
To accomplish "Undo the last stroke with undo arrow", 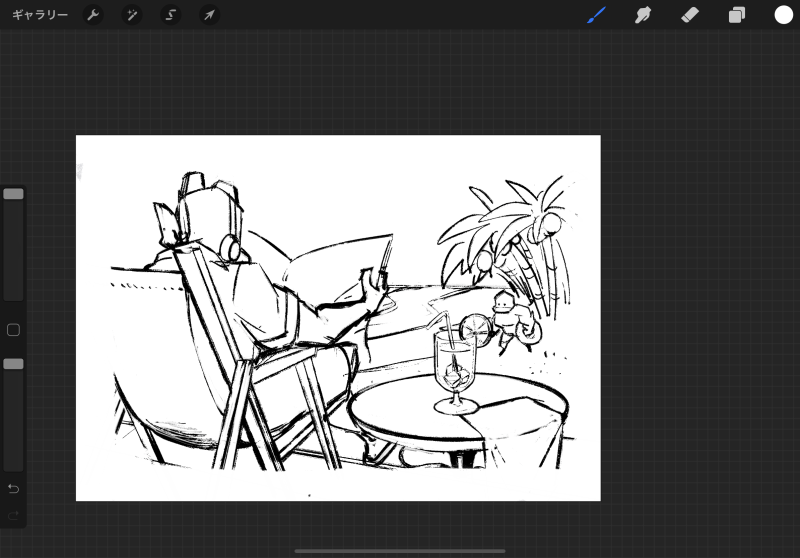I will click(13, 489).
